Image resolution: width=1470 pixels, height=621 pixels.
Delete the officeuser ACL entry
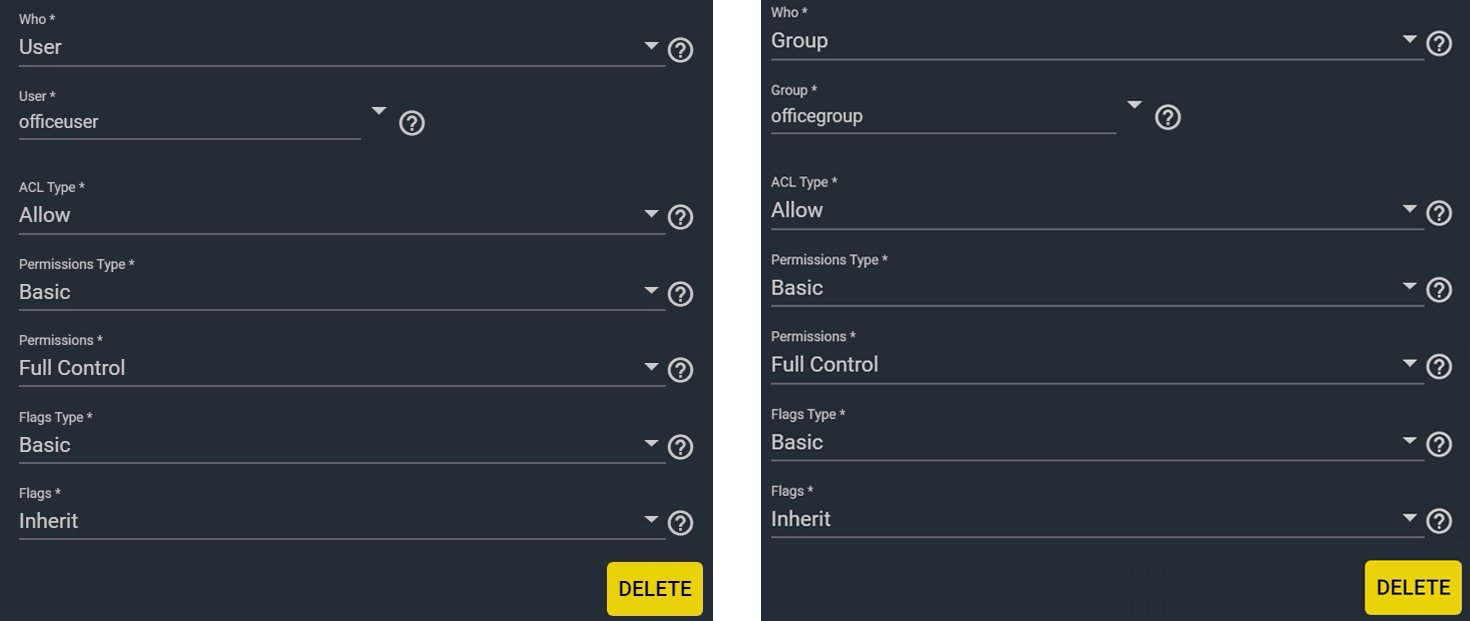(655, 589)
